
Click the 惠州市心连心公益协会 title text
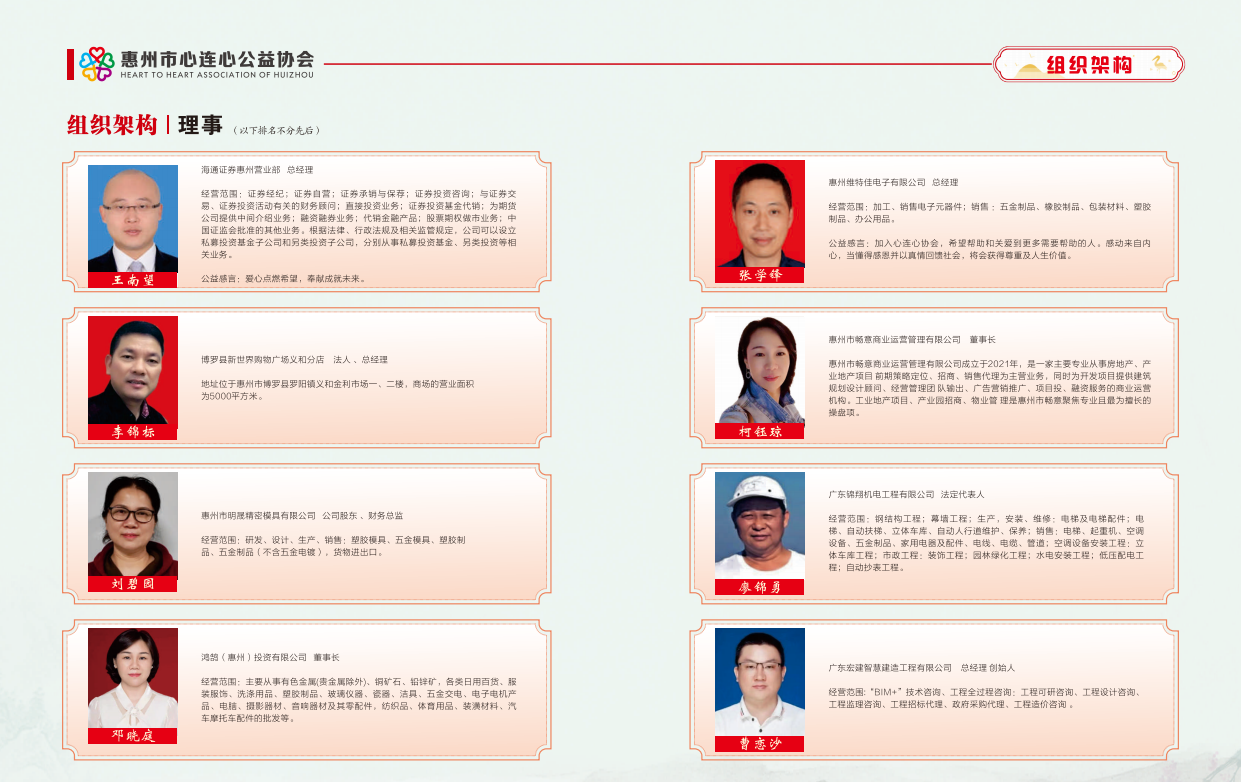click(217, 59)
